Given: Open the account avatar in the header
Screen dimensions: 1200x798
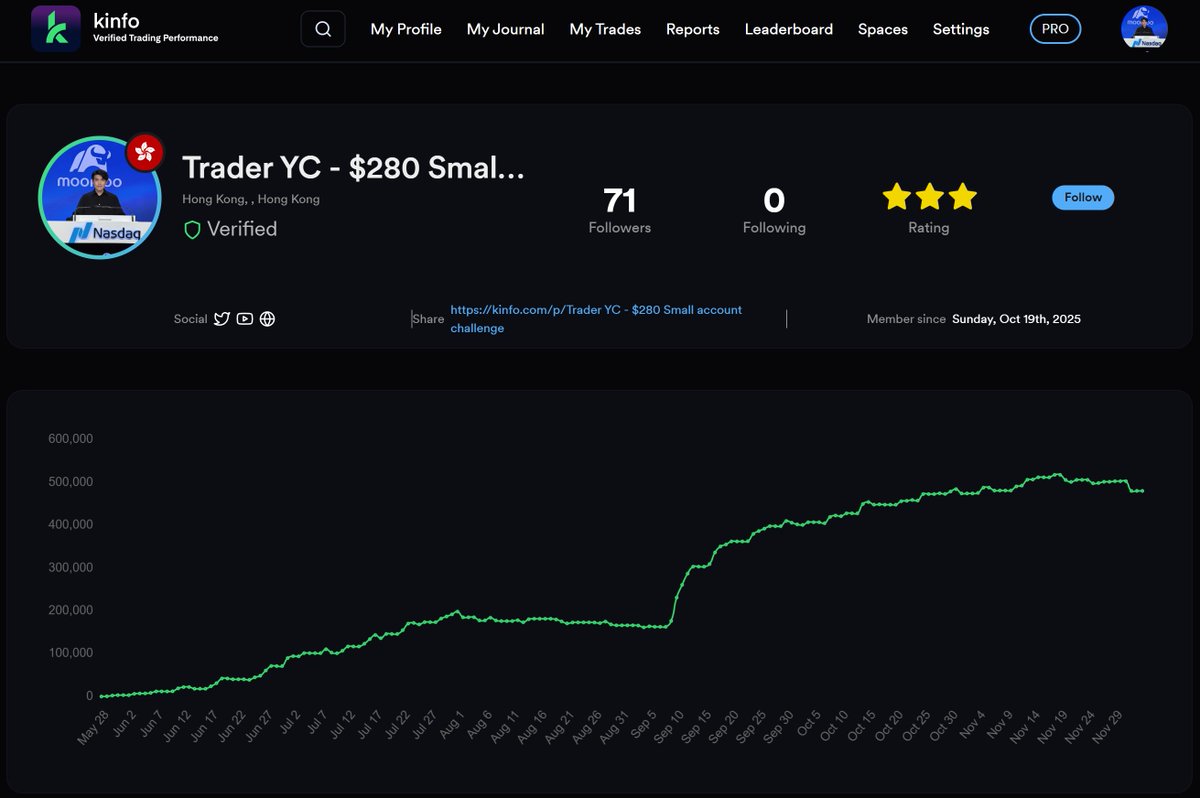Looking at the screenshot, I should [1145, 28].
